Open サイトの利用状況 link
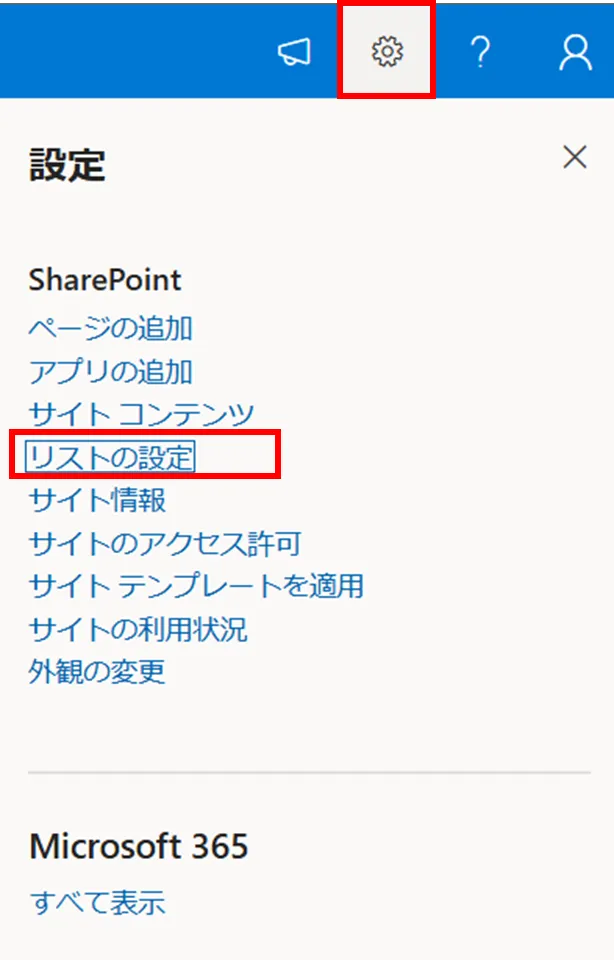The width and height of the screenshot is (614, 960). coord(138,629)
